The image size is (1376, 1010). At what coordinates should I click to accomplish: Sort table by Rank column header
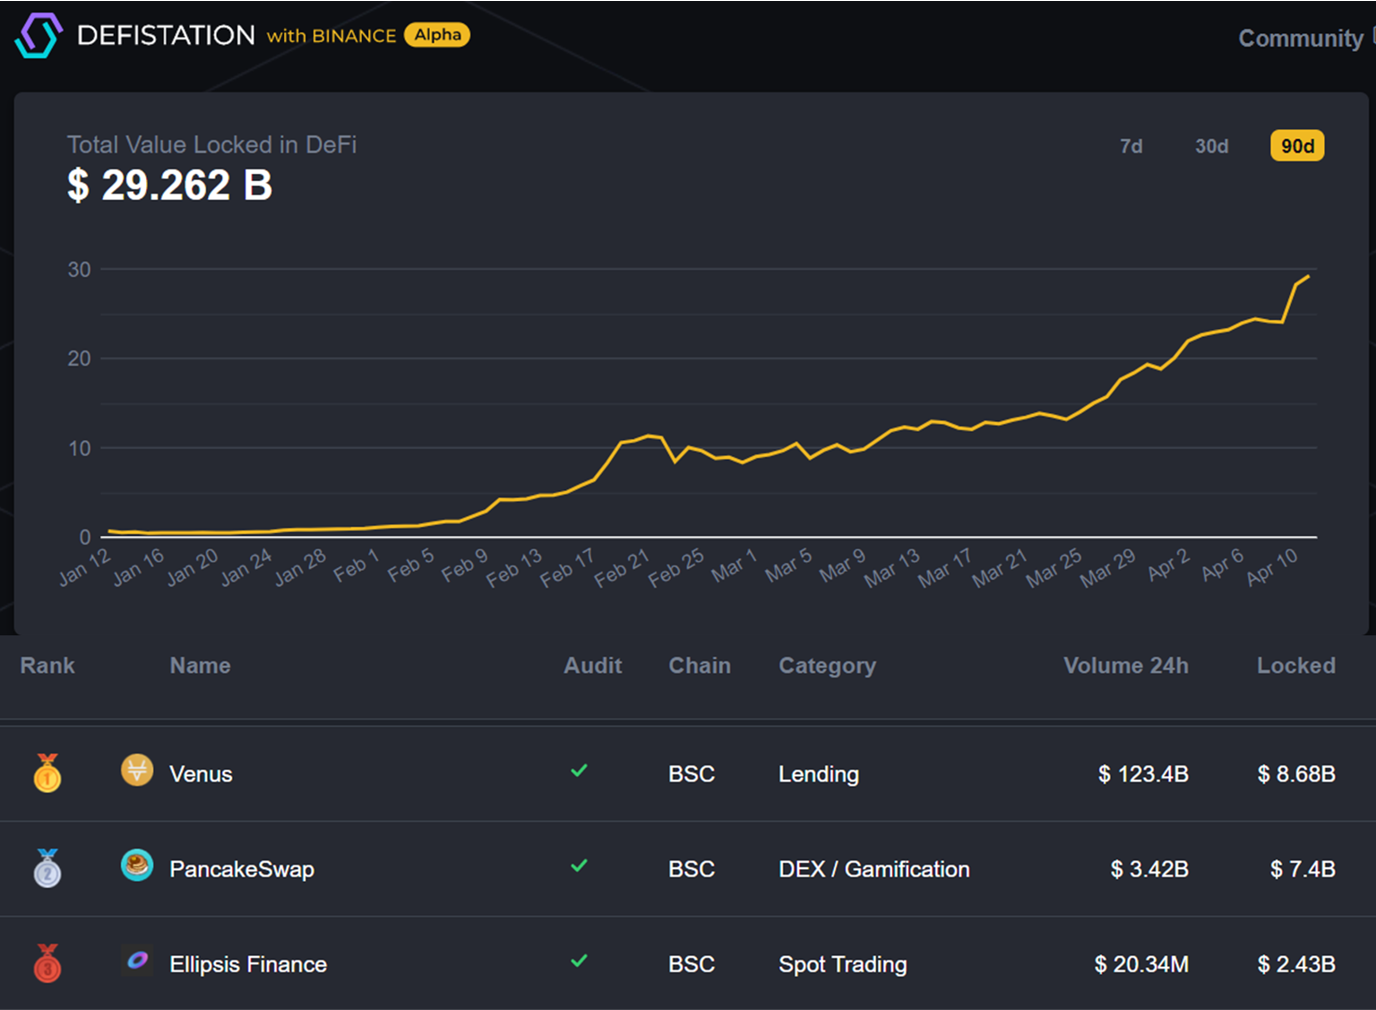[47, 665]
